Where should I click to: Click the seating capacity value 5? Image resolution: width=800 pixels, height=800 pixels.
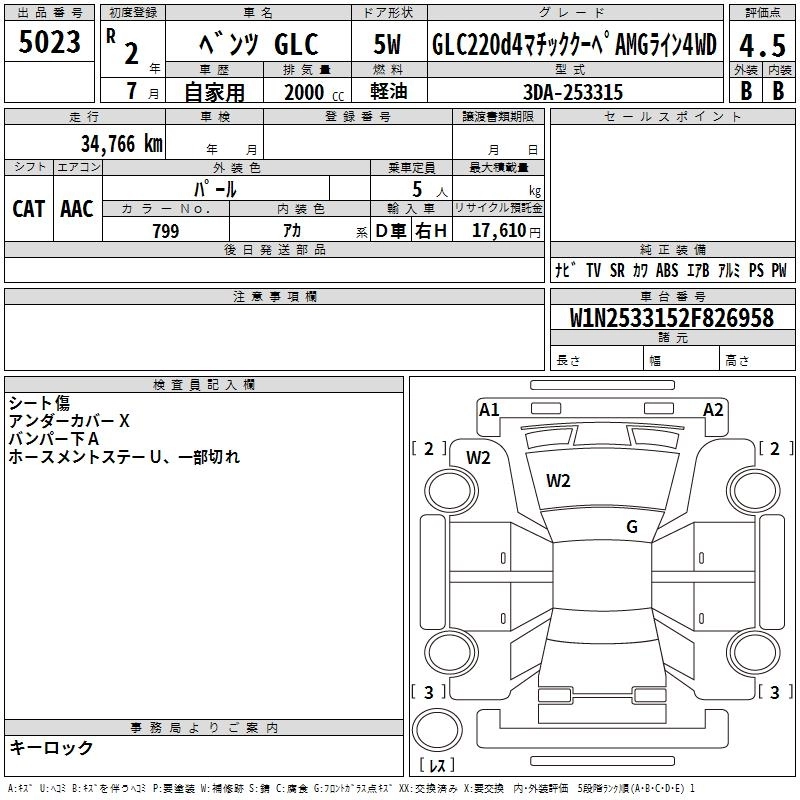pos(417,189)
